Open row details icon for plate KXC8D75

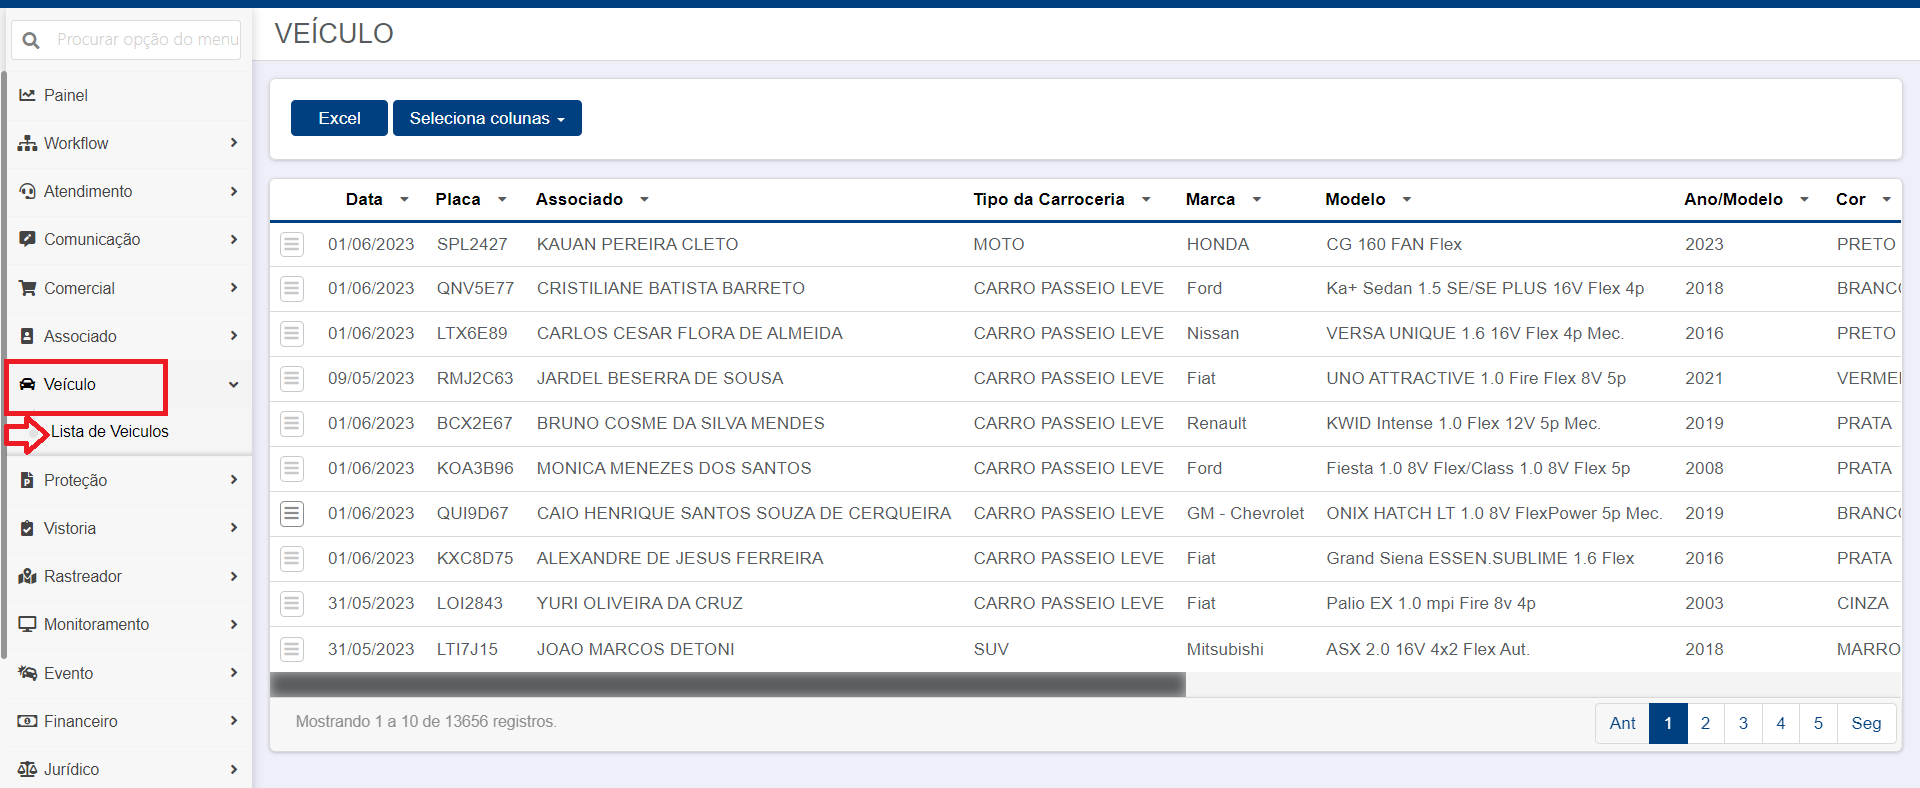click(x=292, y=559)
